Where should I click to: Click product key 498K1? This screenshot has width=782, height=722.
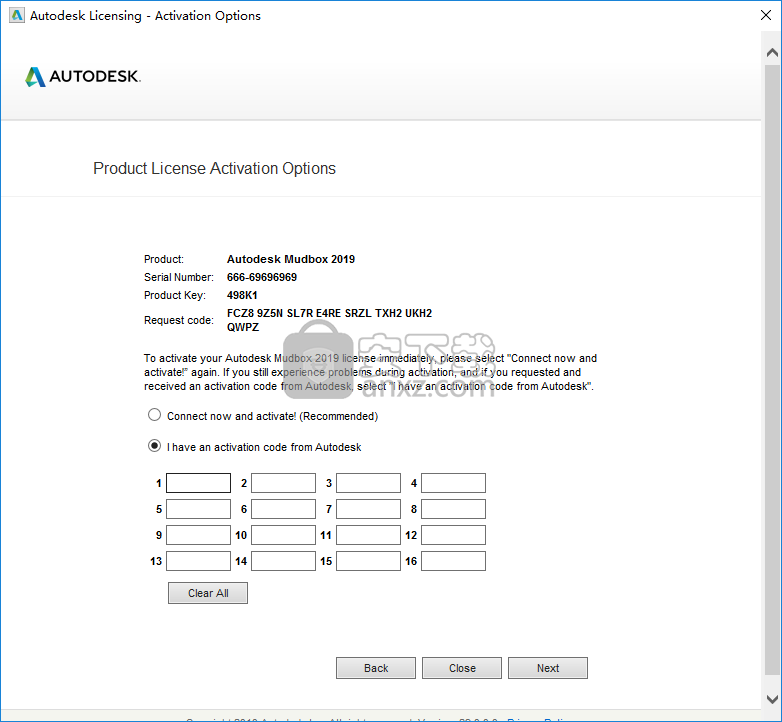(x=242, y=295)
